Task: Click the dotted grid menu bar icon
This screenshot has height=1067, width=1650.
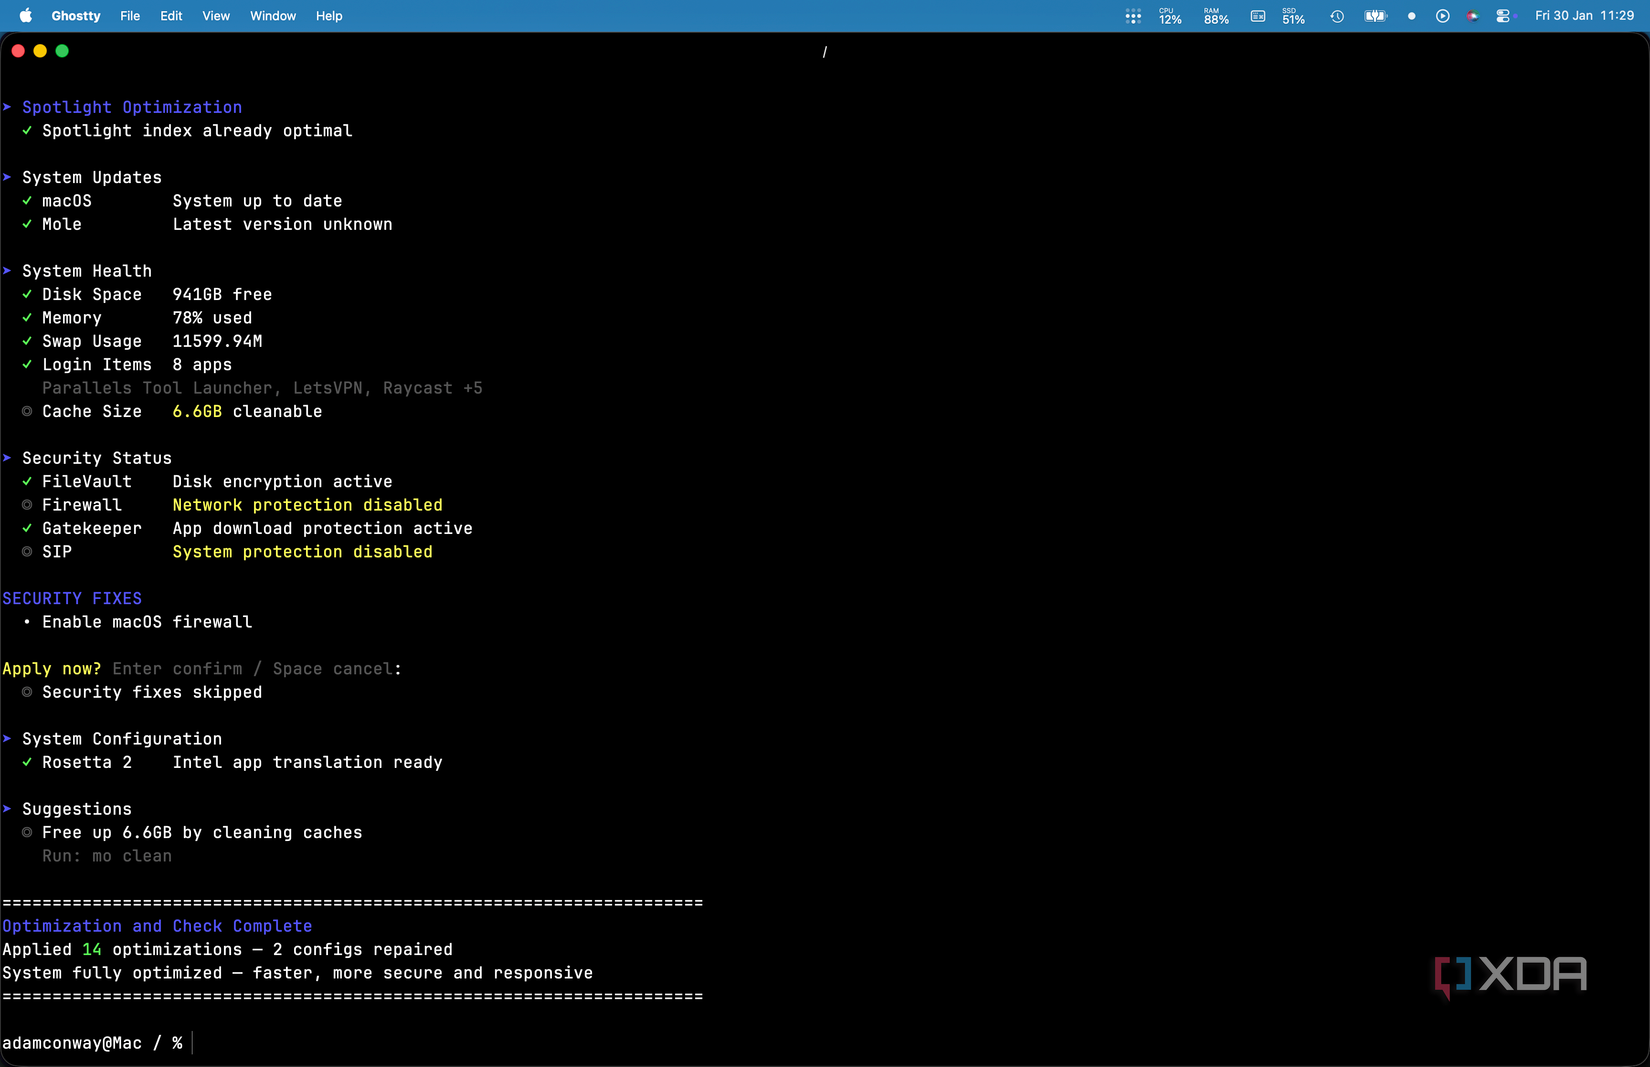Action: (1133, 16)
